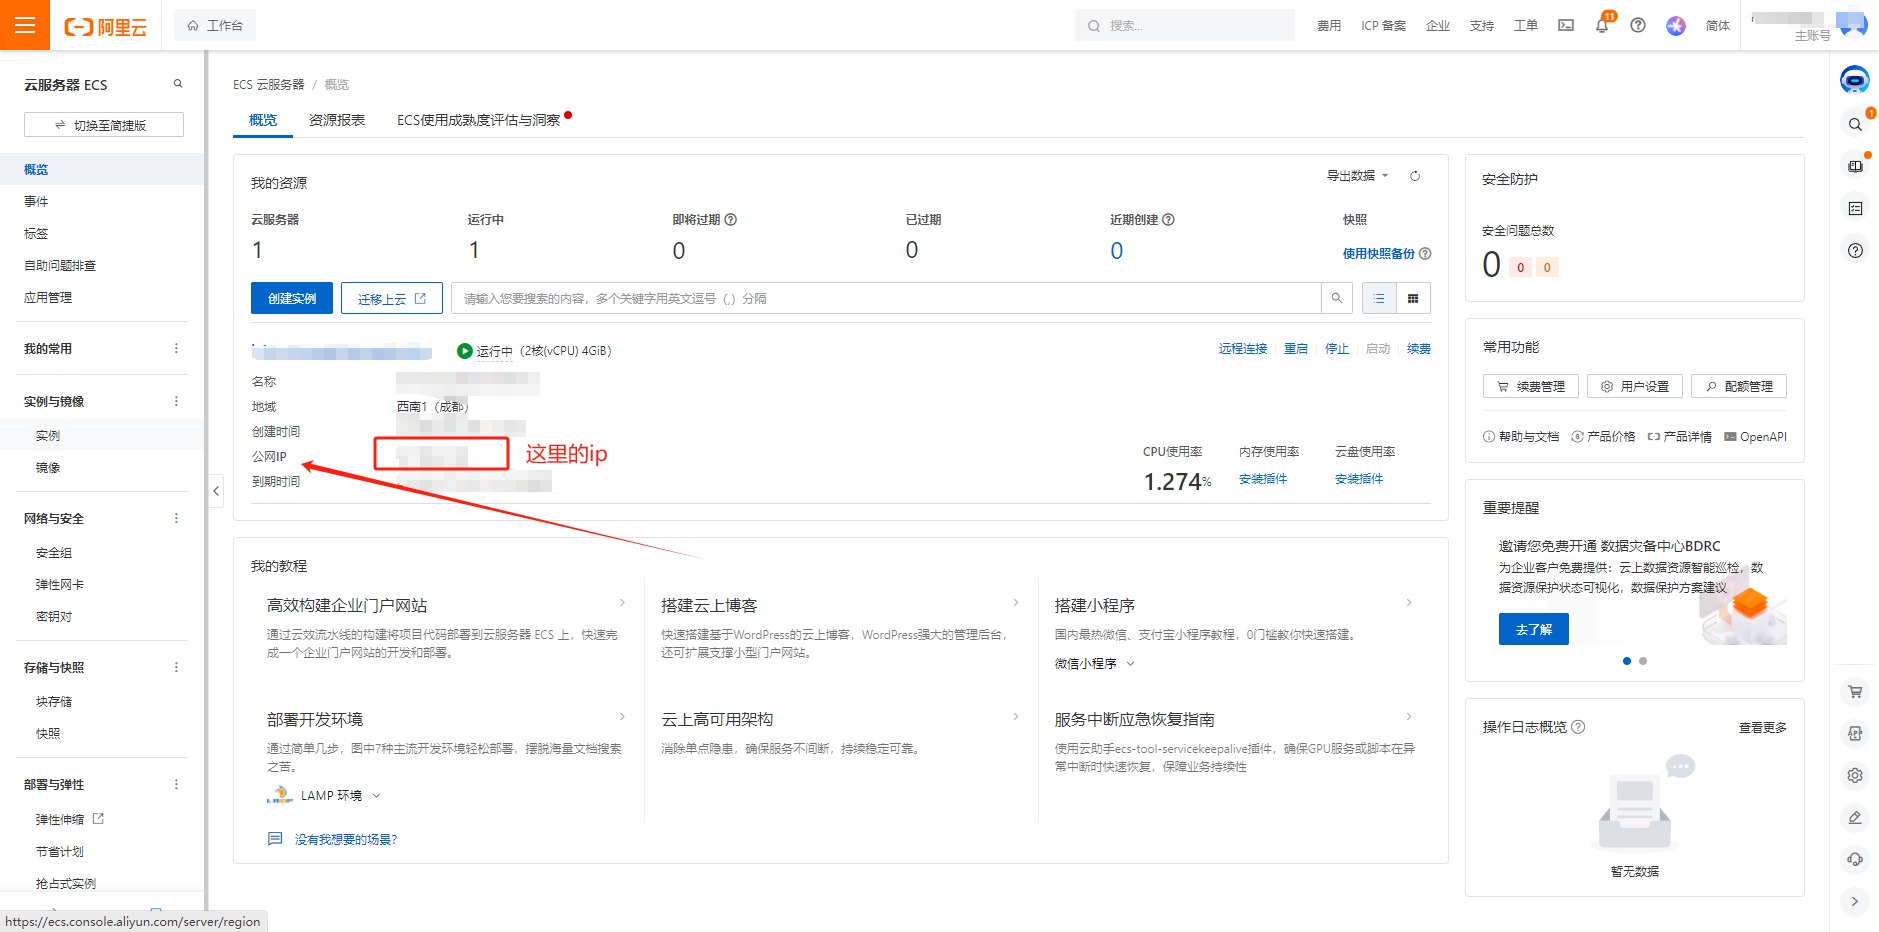Toggle resource list to list view
Screen dimensions: 1879x932
tap(1378, 297)
